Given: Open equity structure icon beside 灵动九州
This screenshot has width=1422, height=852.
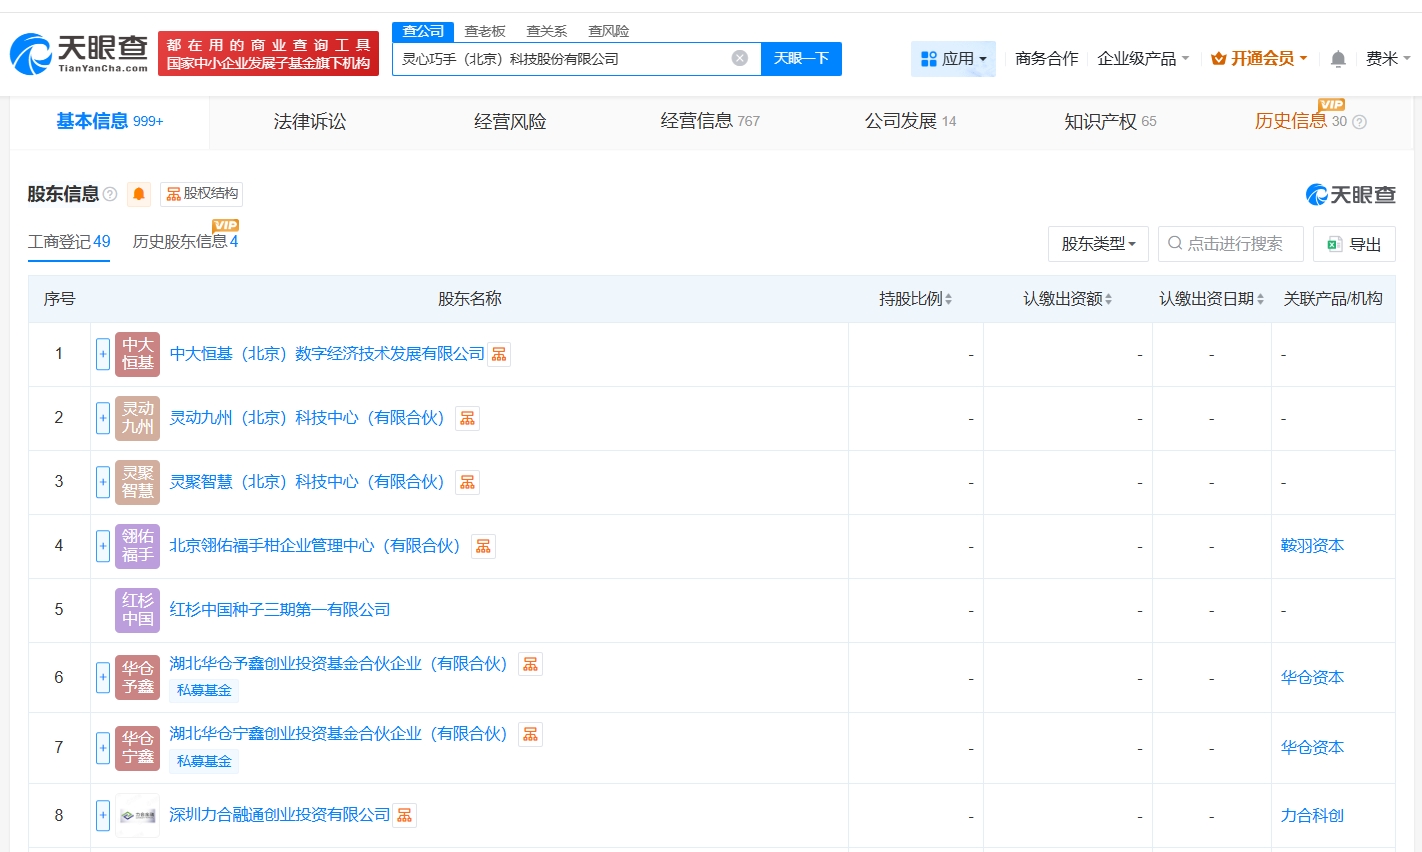Looking at the screenshot, I should 467,418.
